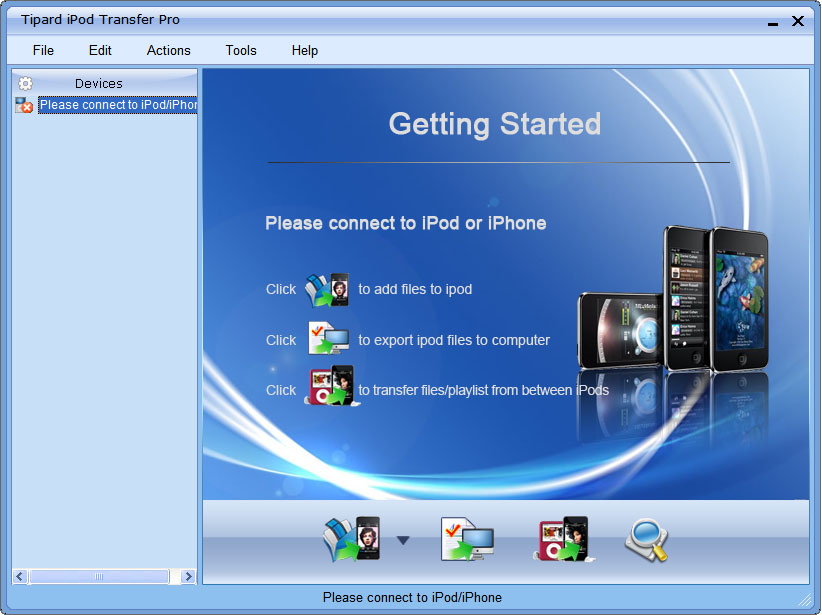Click the export iPod files icon in Getting Started

coord(327,340)
